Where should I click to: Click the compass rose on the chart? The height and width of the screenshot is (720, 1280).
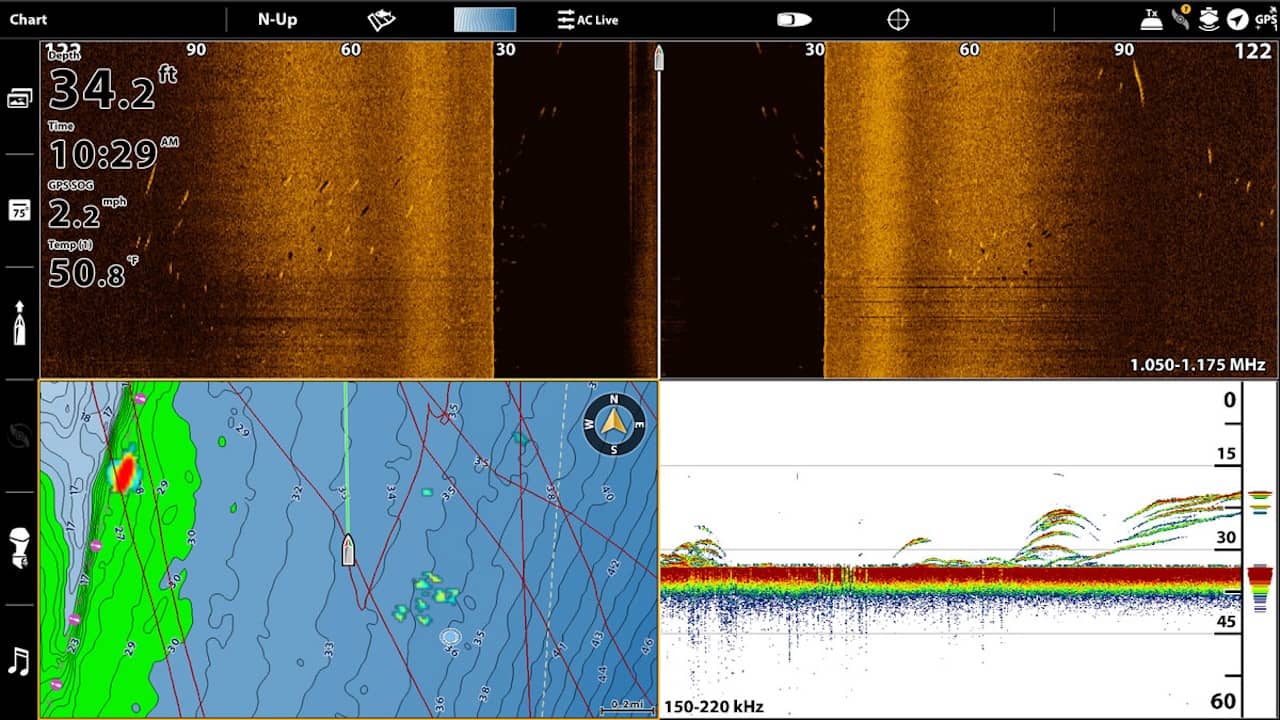614,423
